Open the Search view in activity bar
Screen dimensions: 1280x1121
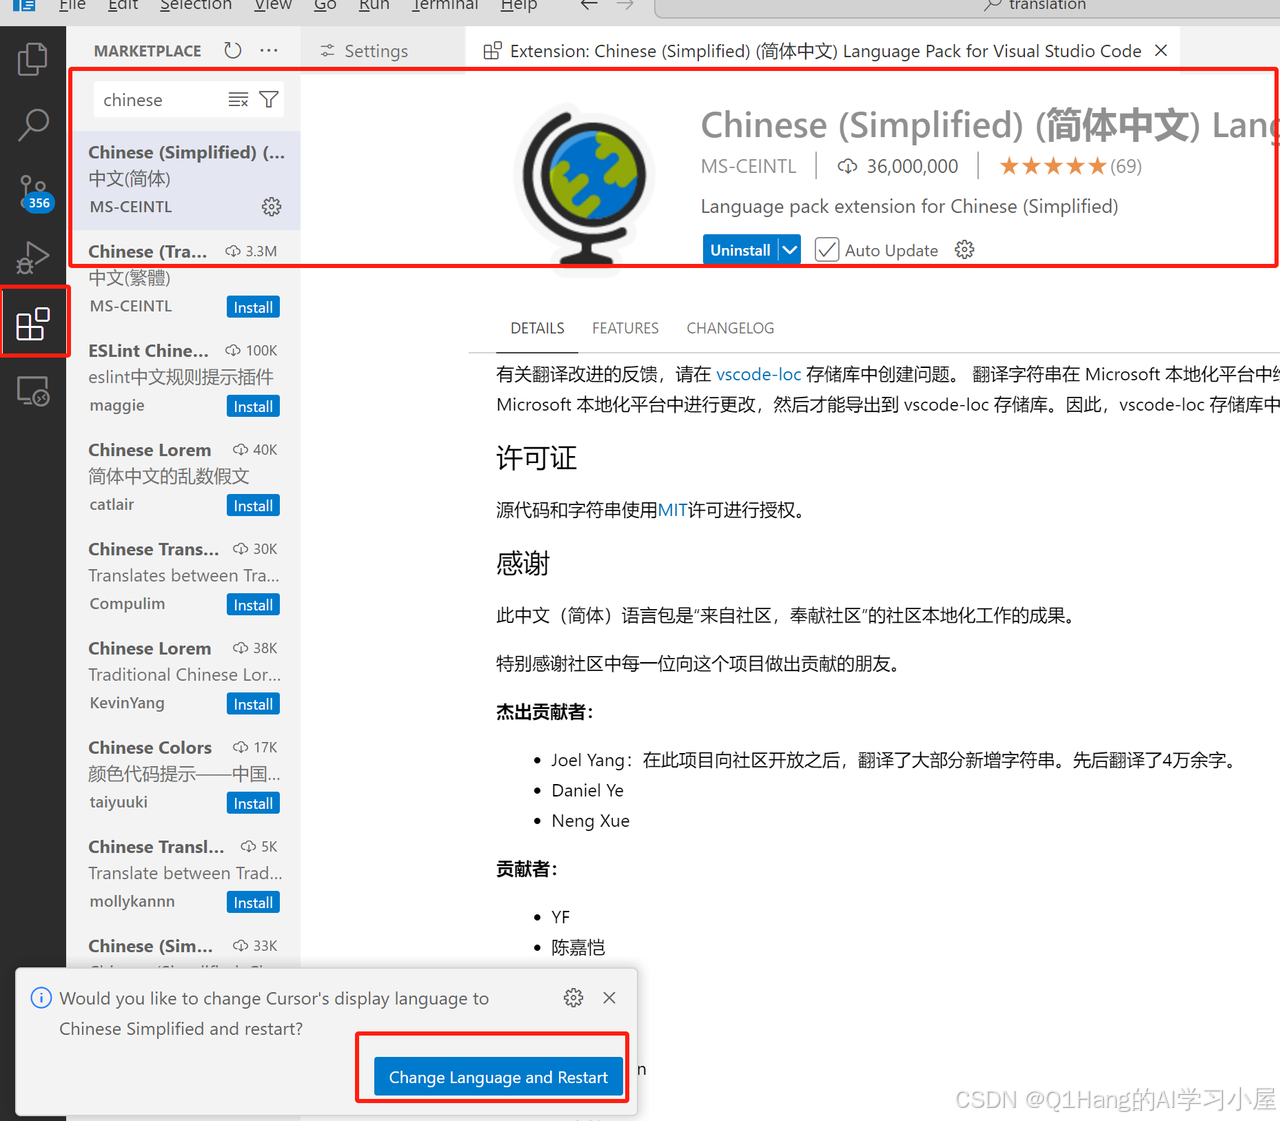point(33,125)
